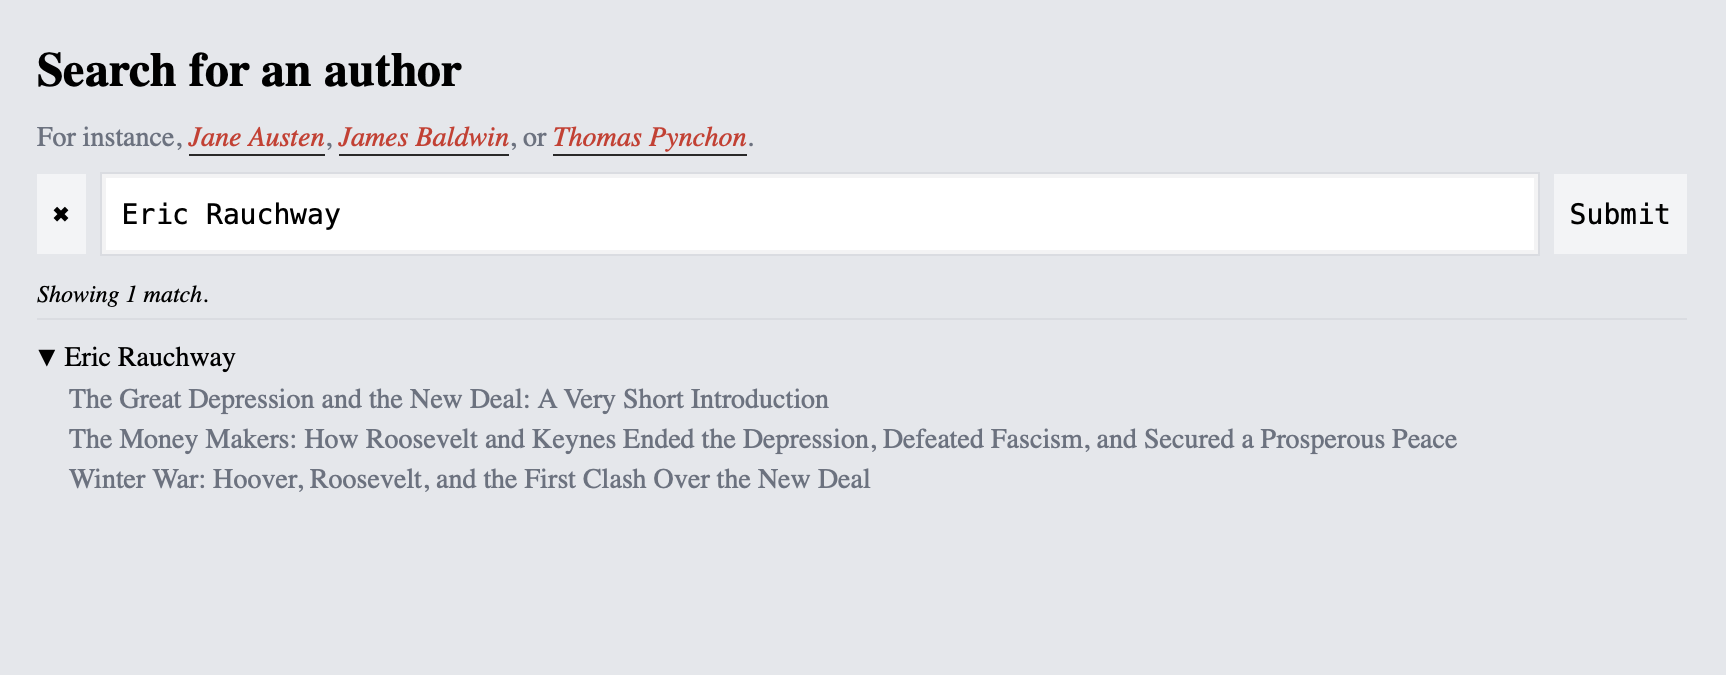Click the Eric Rauchway result name
The image size is (1726, 675).
[x=150, y=357]
